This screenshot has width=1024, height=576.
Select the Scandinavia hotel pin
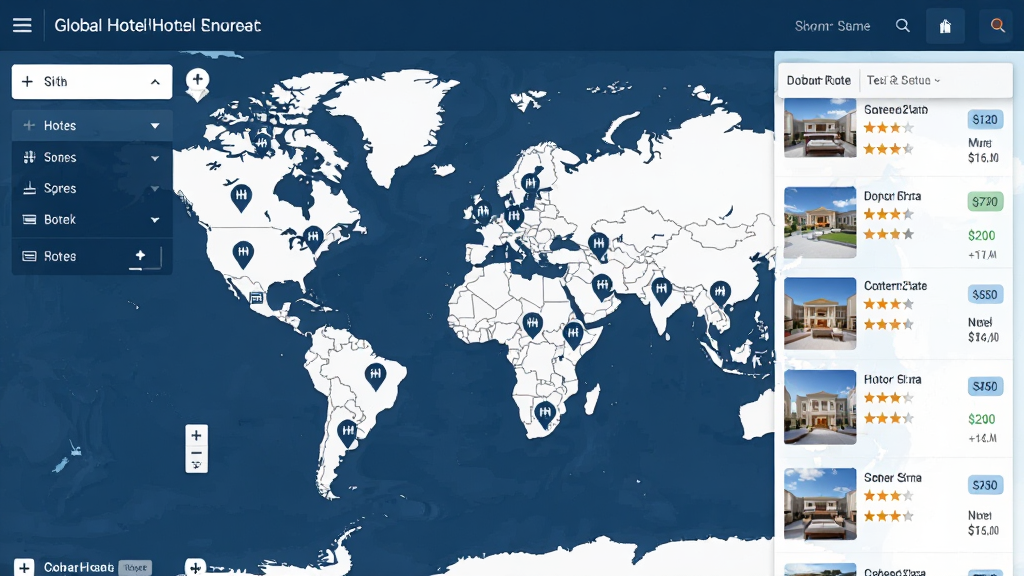(x=530, y=185)
